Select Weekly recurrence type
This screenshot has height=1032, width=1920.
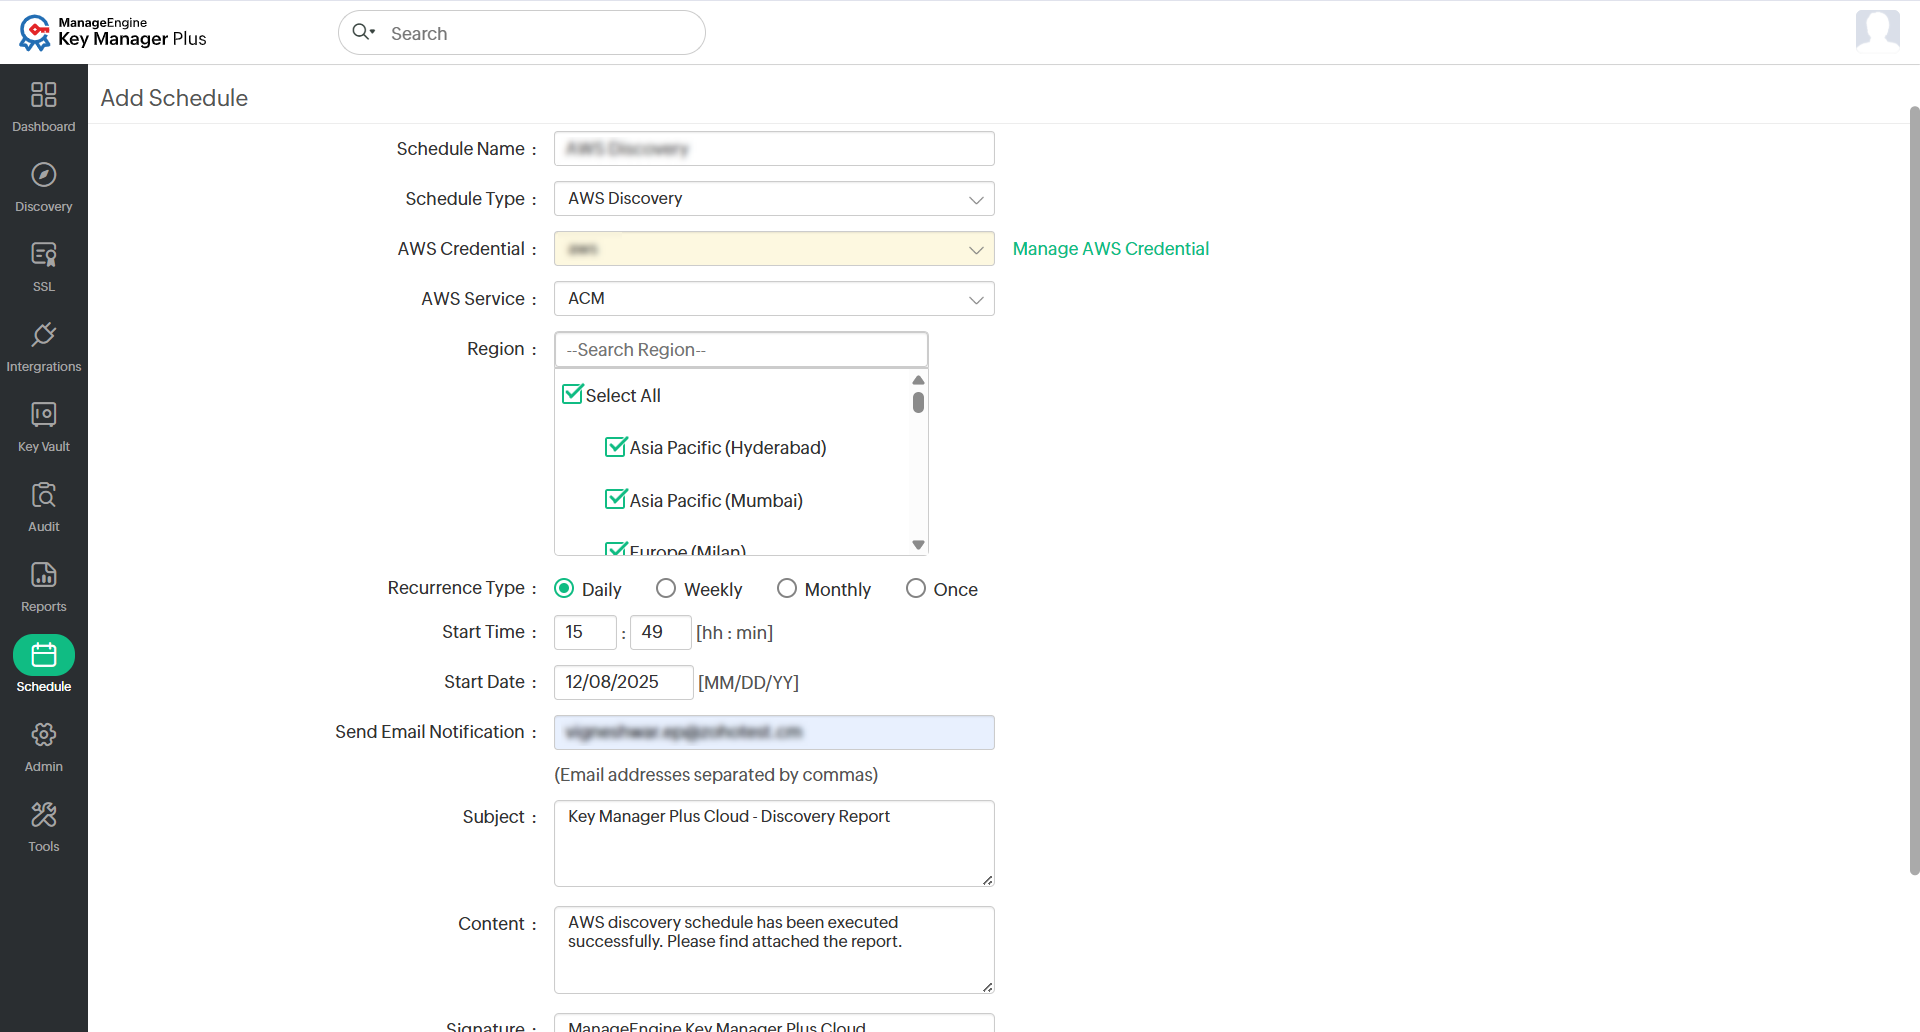tap(666, 588)
